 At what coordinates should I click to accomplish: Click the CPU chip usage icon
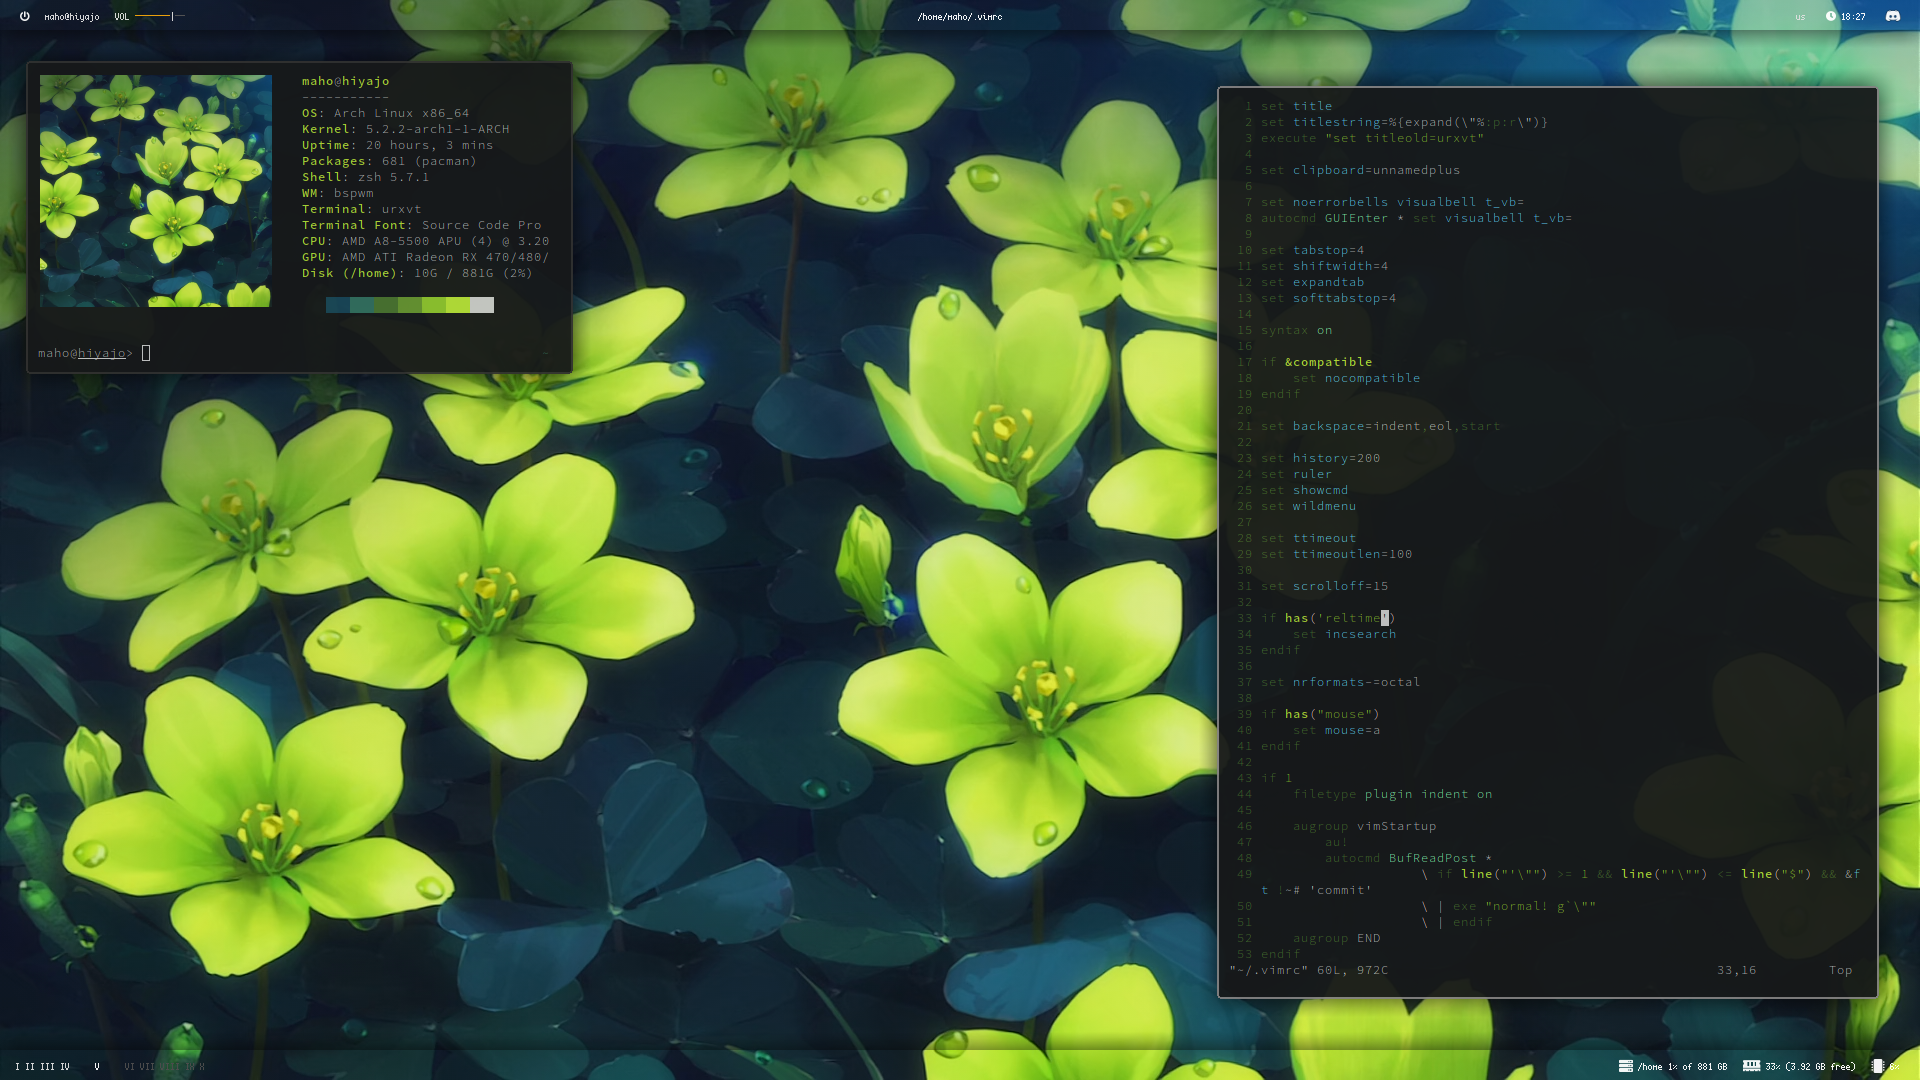(x=1877, y=1066)
